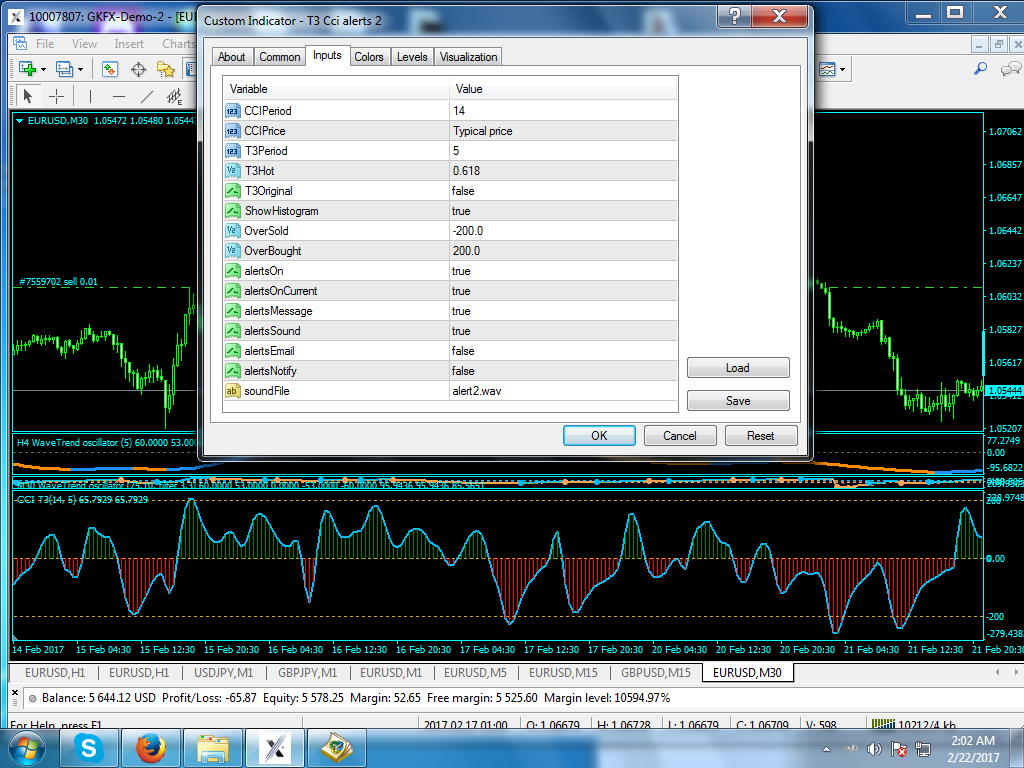Viewport: 1024px width, 768px height.
Task: Select the Trendline drawing tool
Action: [x=147, y=97]
